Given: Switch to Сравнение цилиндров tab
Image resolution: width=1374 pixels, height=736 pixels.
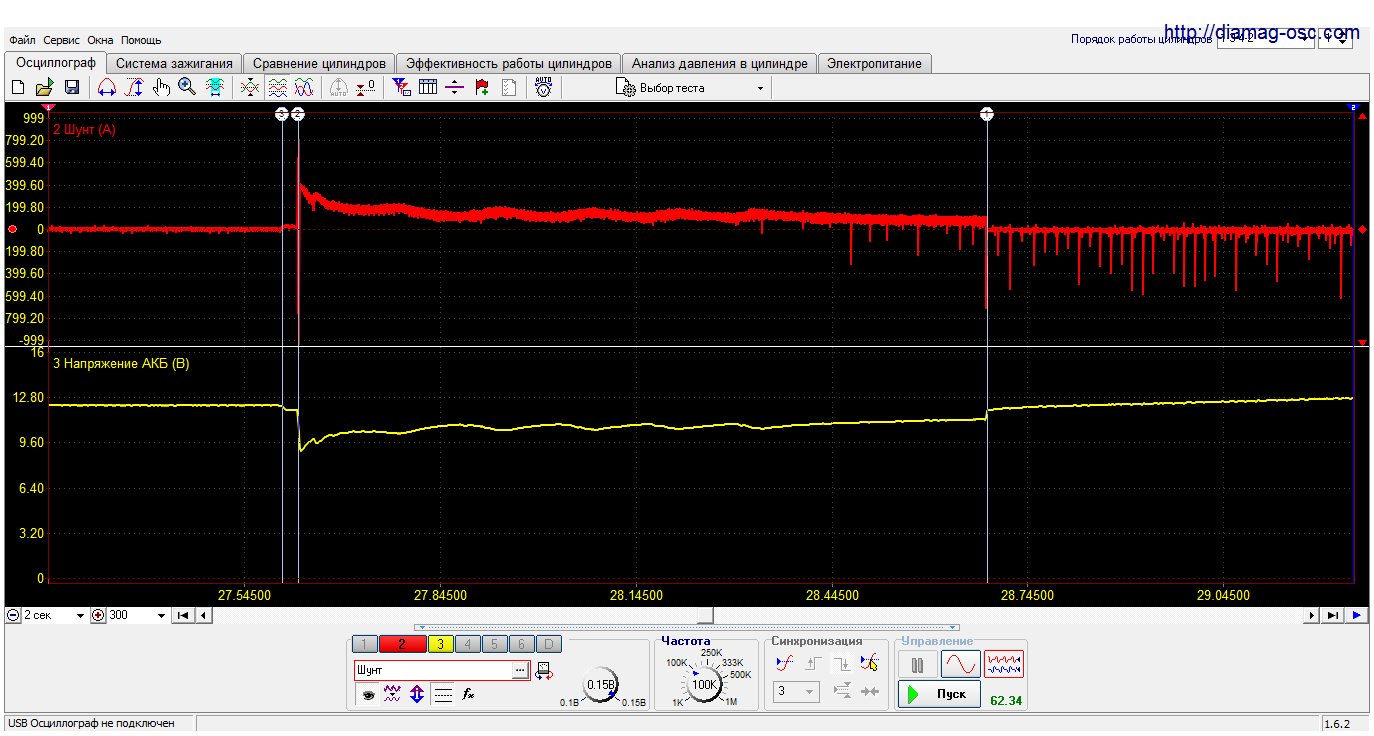Looking at the screenshot, I should [319, 63].
